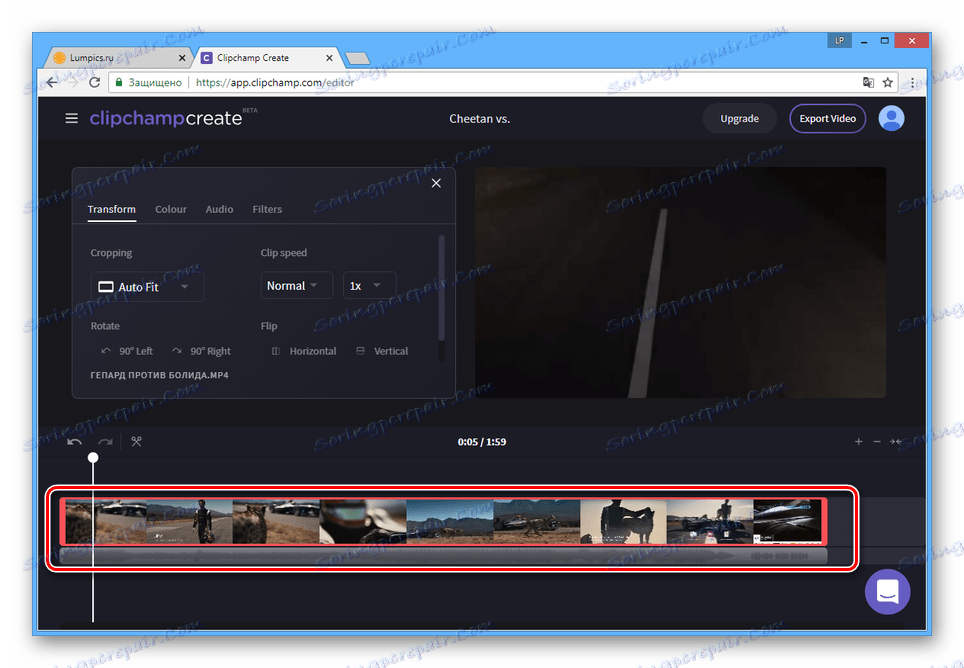This screenshot has height=668, width=964.
Task: Click the project title Cheetan vs.
Action: pyautogui.click(x=480, y=119)
